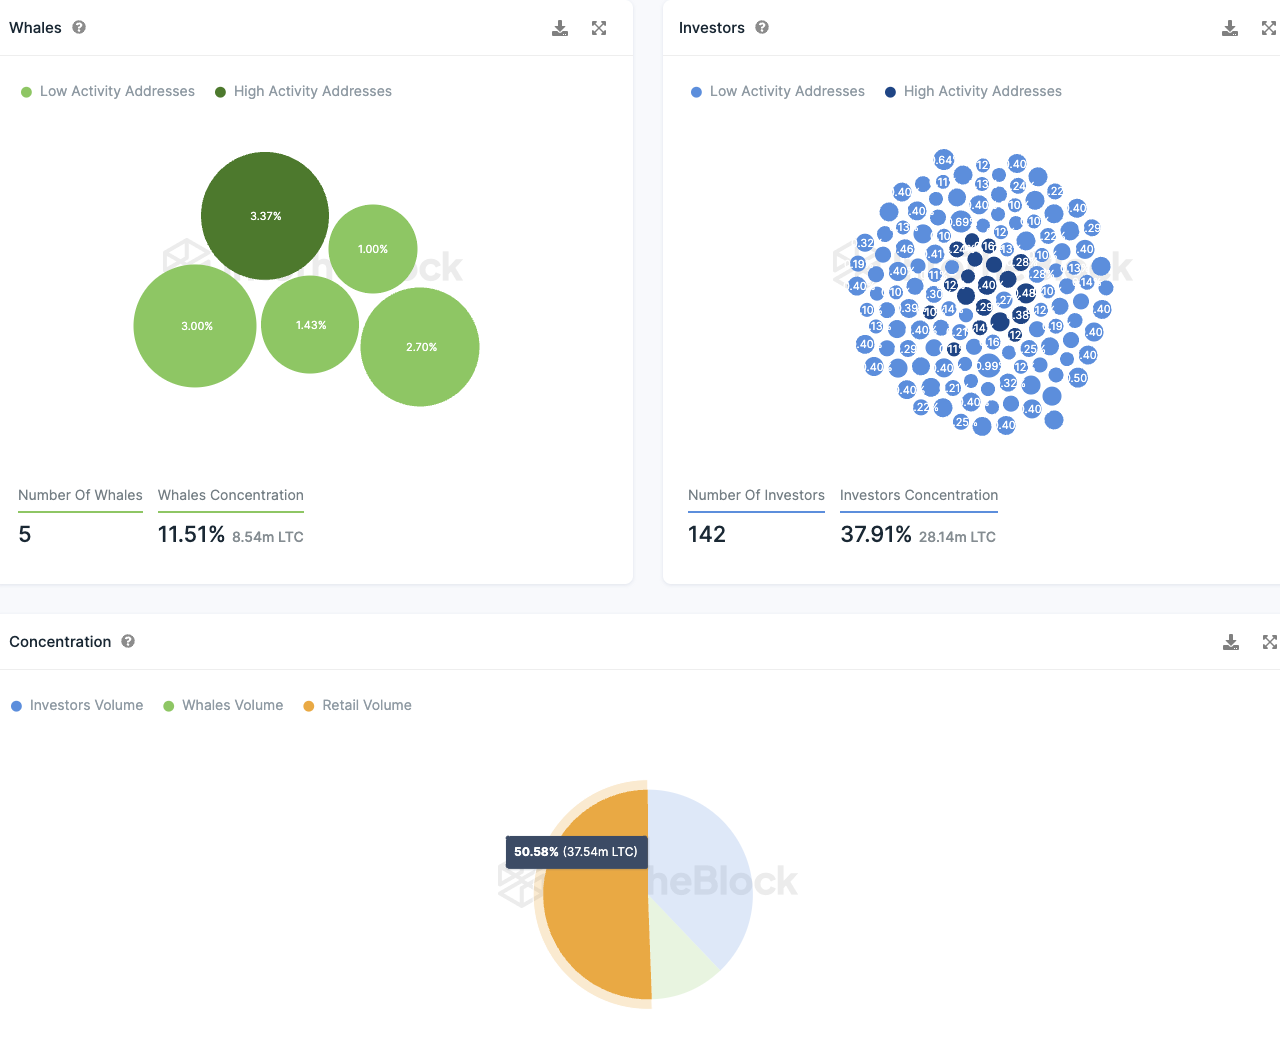The width and height of the screenshot is (1280, 1038).
Task: Select the 3.00% whale bubble
Action: tap(195, 326)
